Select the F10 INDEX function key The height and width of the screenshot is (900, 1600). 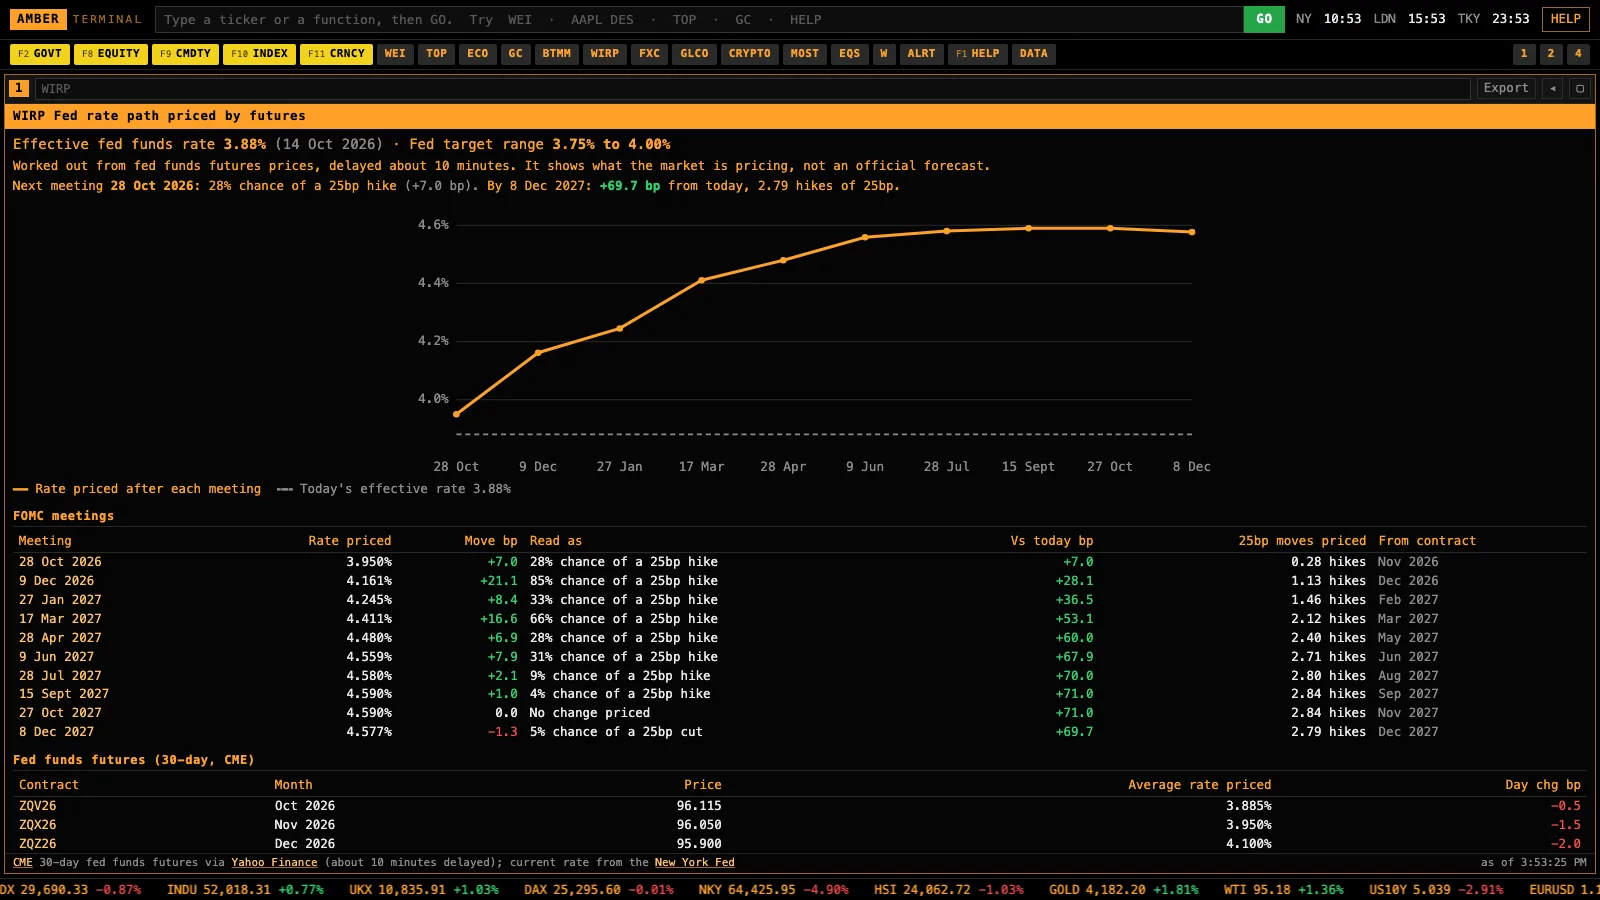click(x=259, y=54)
